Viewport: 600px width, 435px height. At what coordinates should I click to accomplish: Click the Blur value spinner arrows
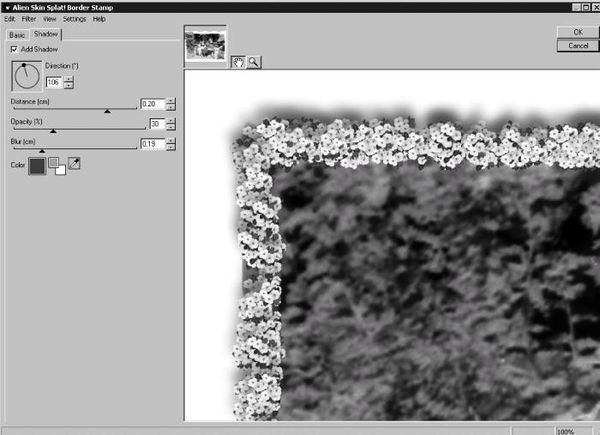coord(171,144)
